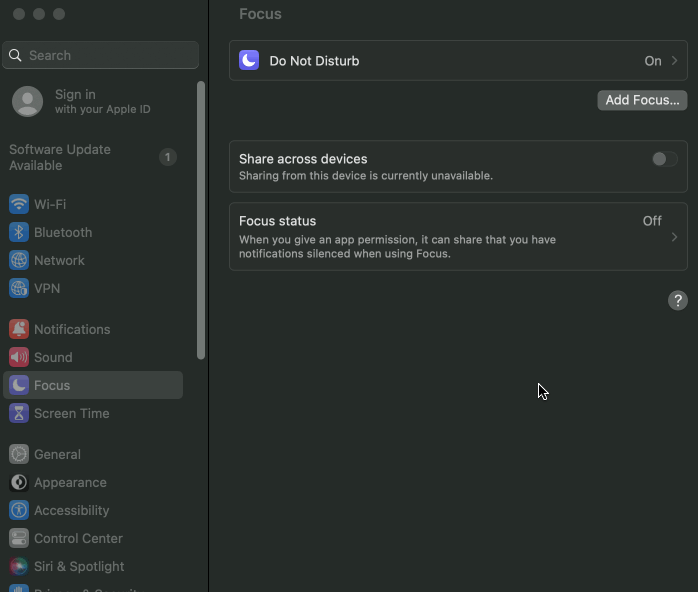Click the Search field
Viewport: 698px width, 592px height.
[x=101, y=55]
